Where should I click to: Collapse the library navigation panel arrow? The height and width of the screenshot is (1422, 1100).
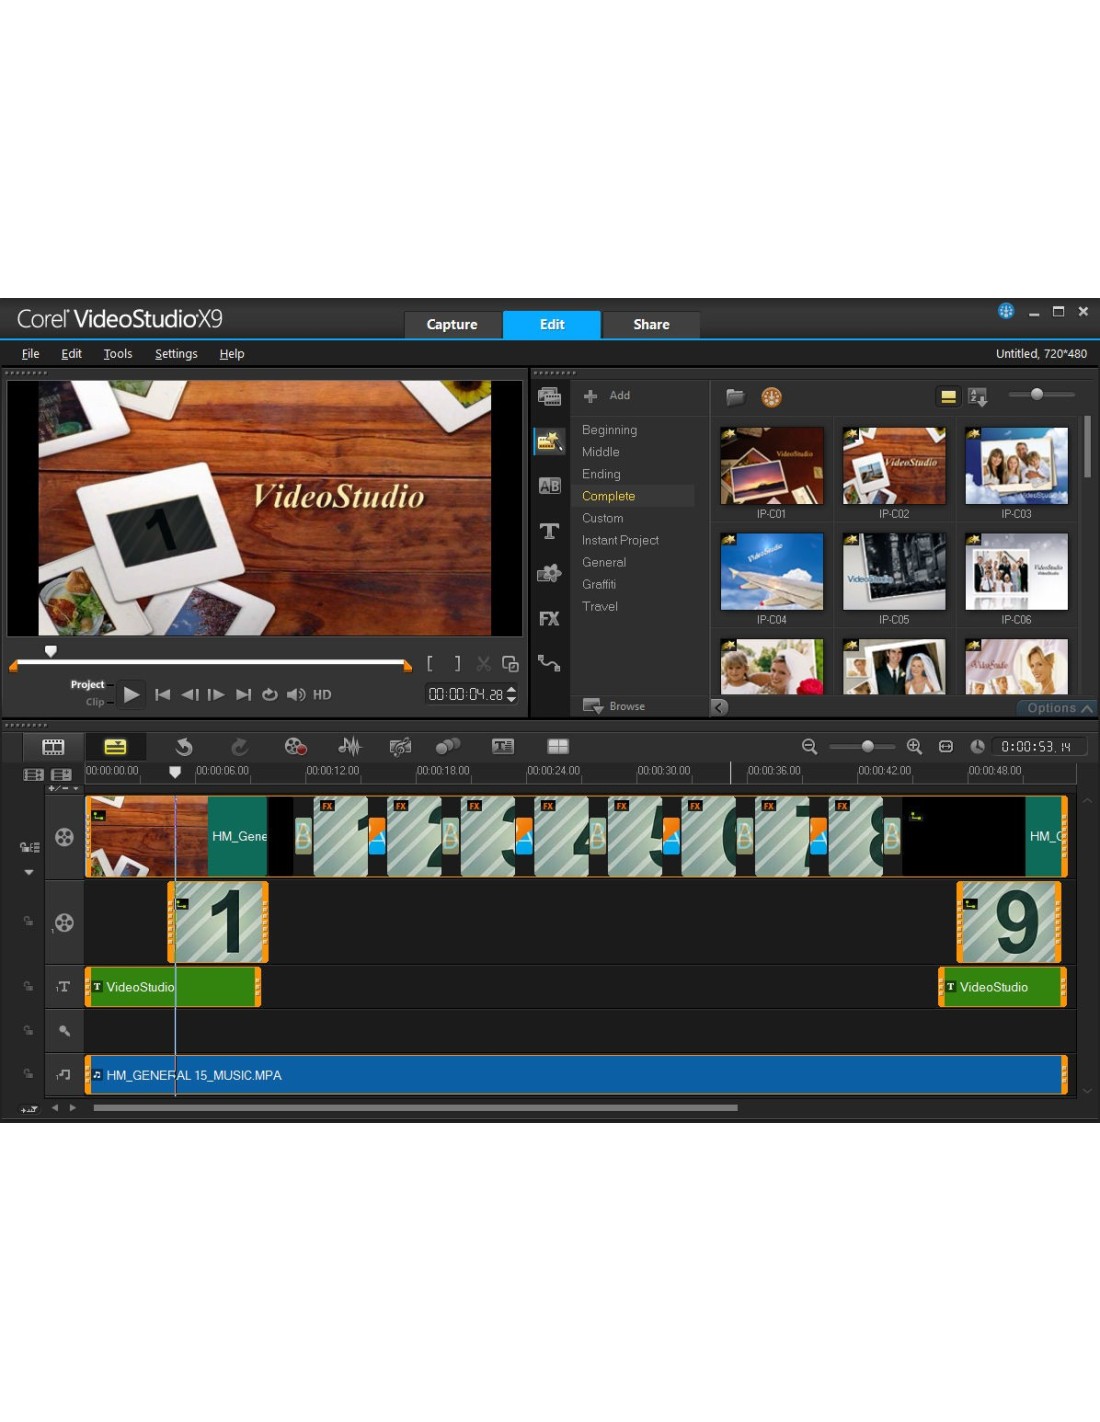[719, 707]
